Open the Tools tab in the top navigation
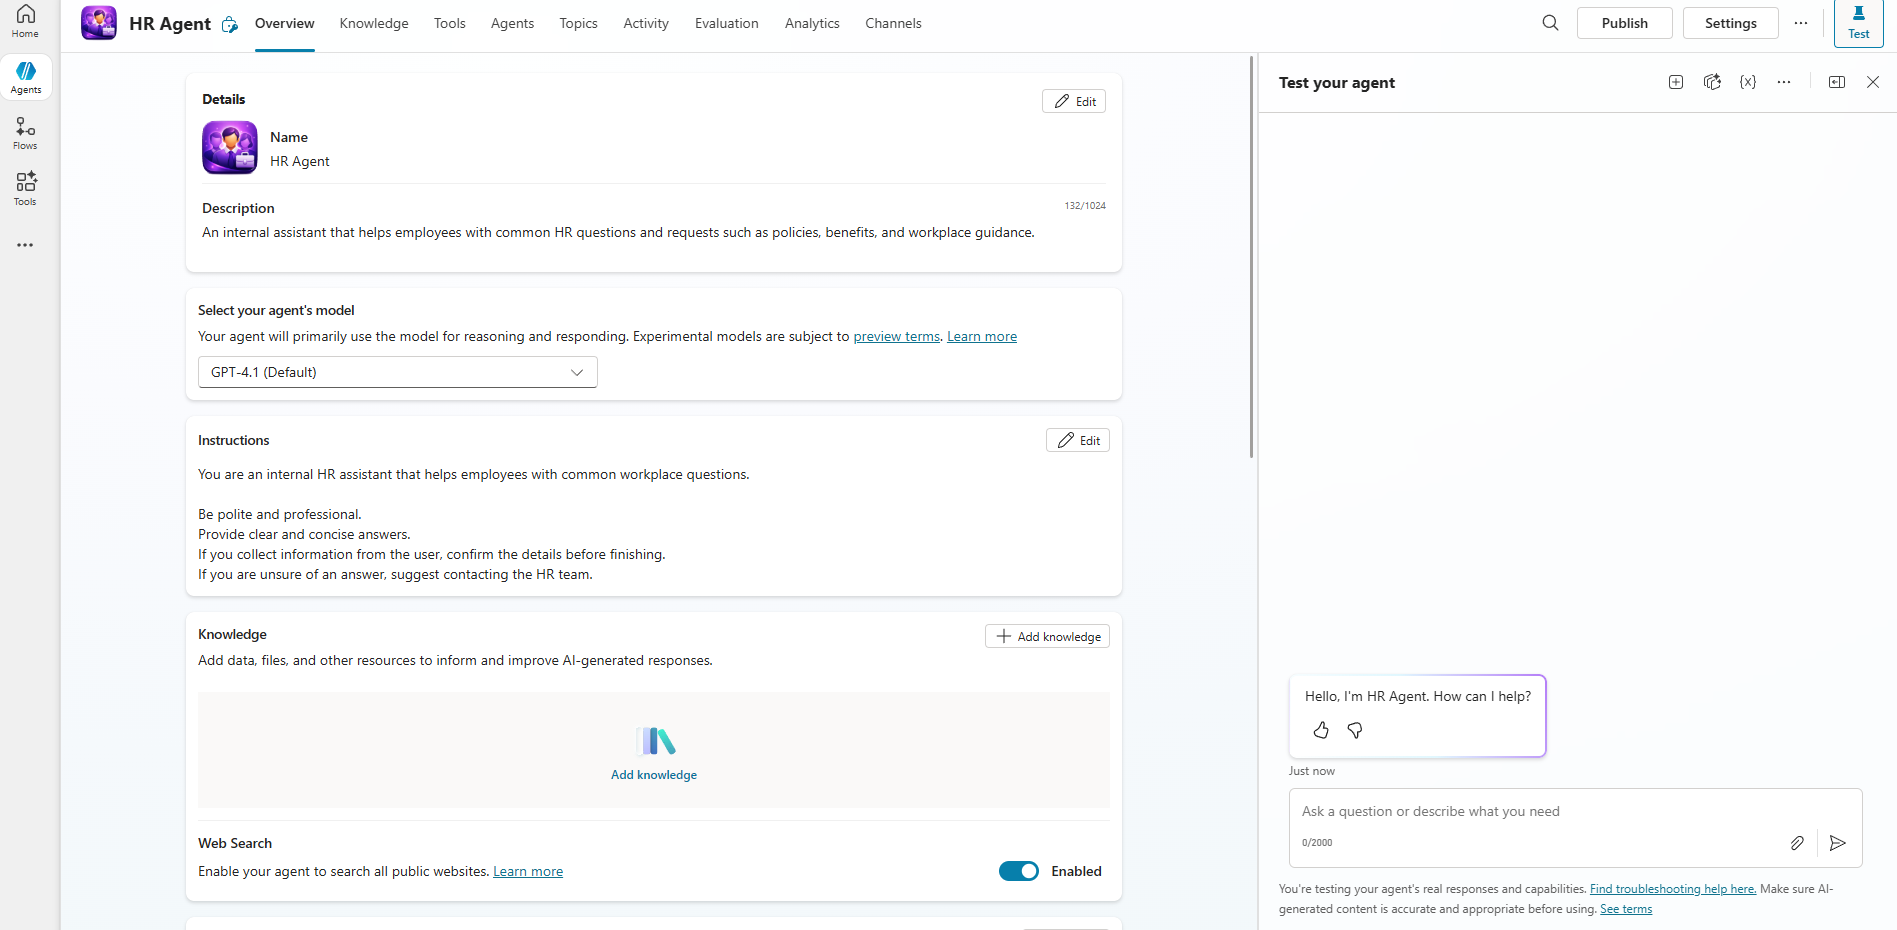Viewport: 1897px width, 930px height. [450, 23]
